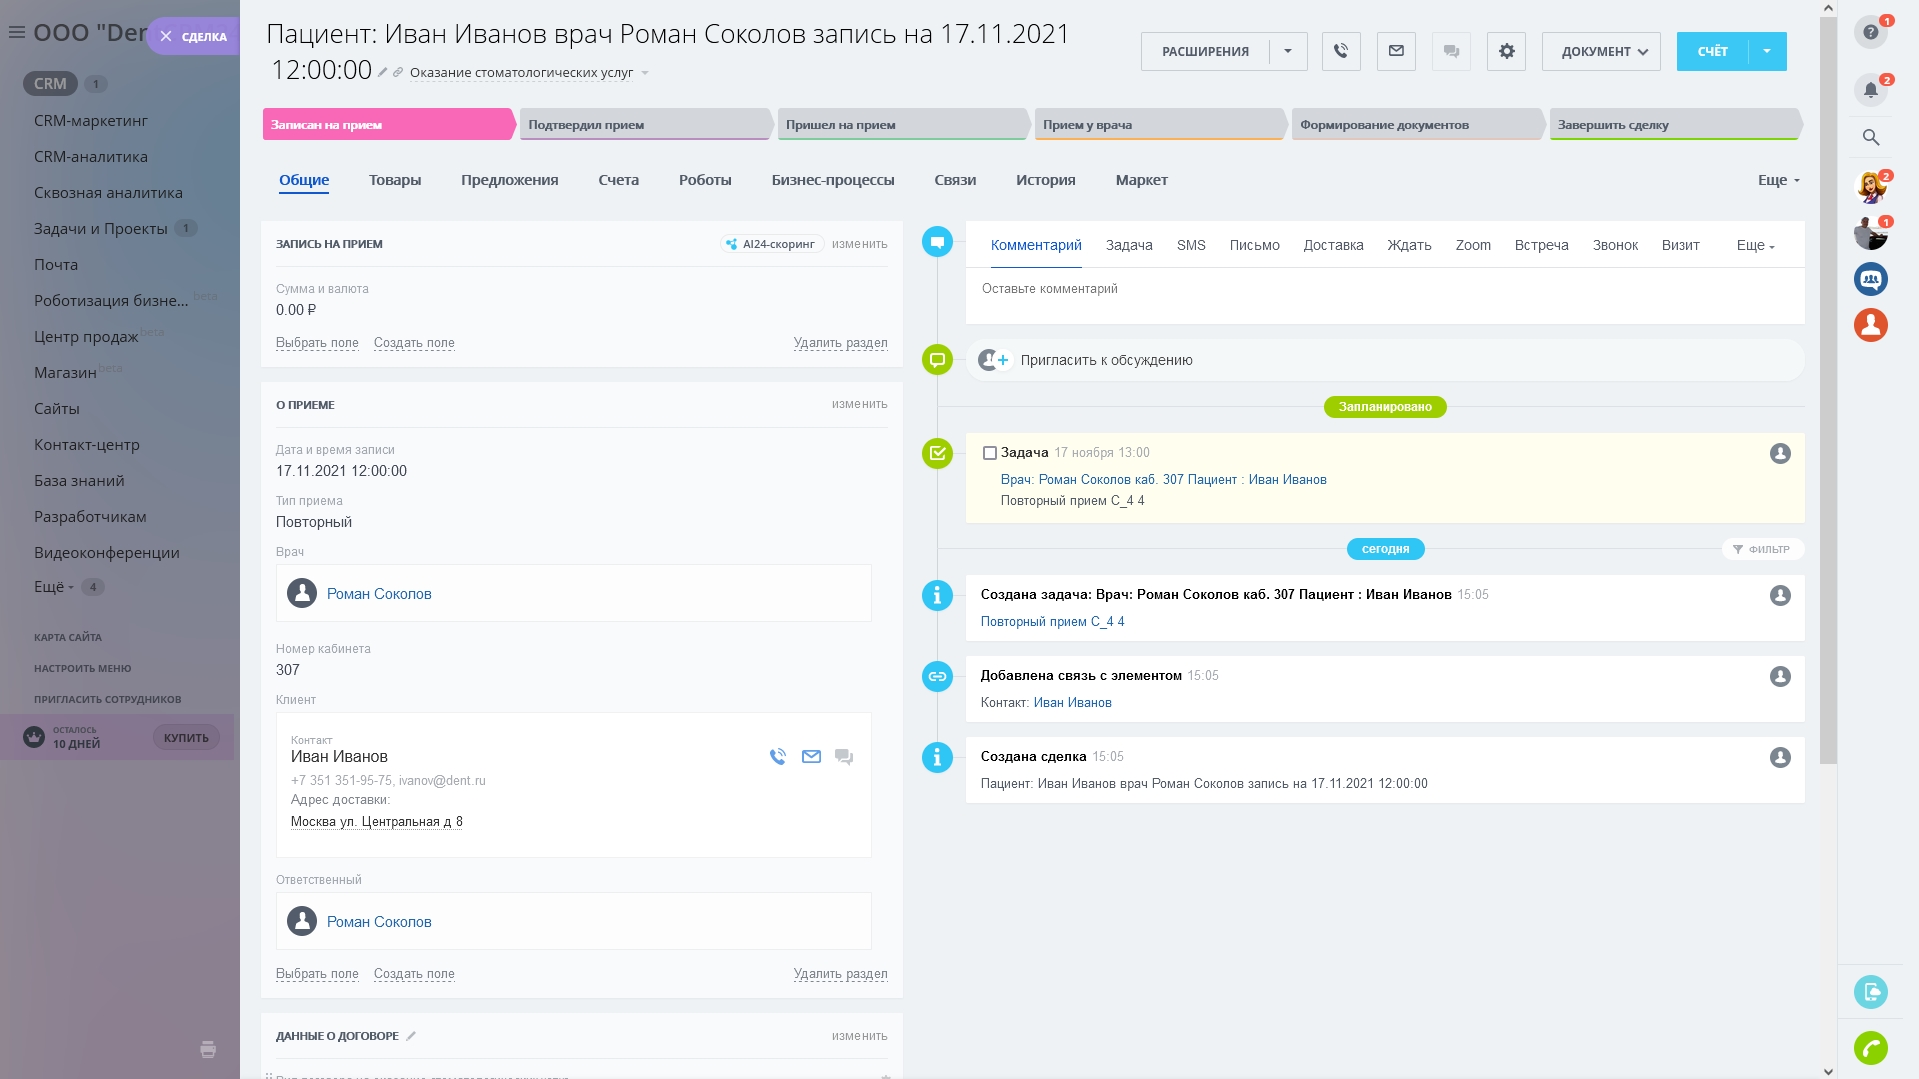Message contact Иван Иванов chat icon

[844, 757]
